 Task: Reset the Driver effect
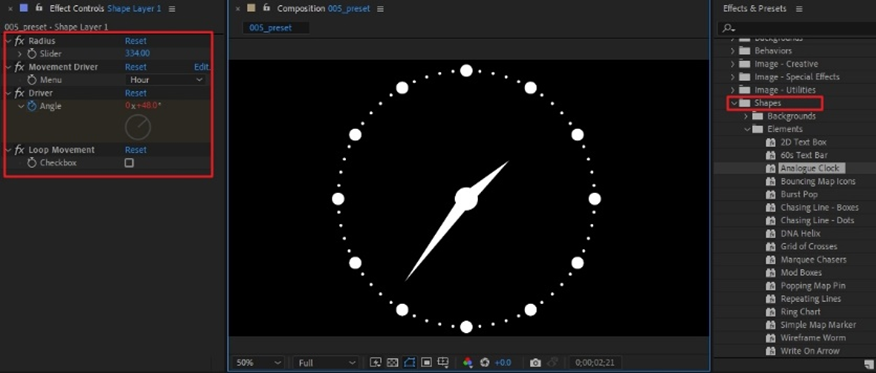(136, 93)
